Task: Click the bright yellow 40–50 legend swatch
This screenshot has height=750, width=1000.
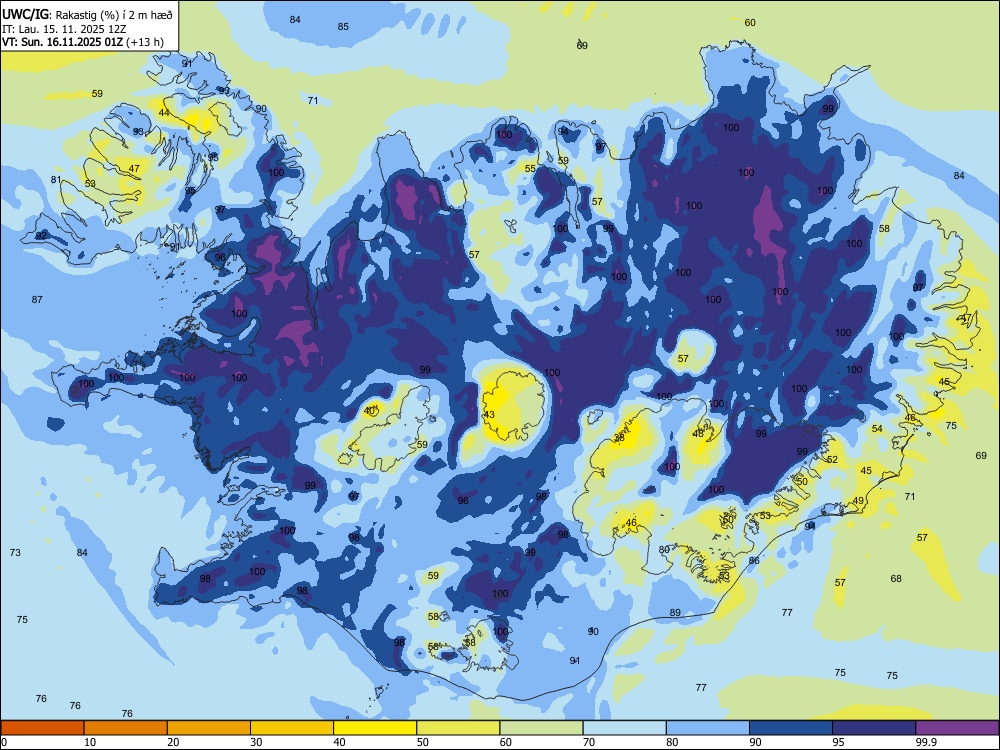Action: (x=375, y=728)
